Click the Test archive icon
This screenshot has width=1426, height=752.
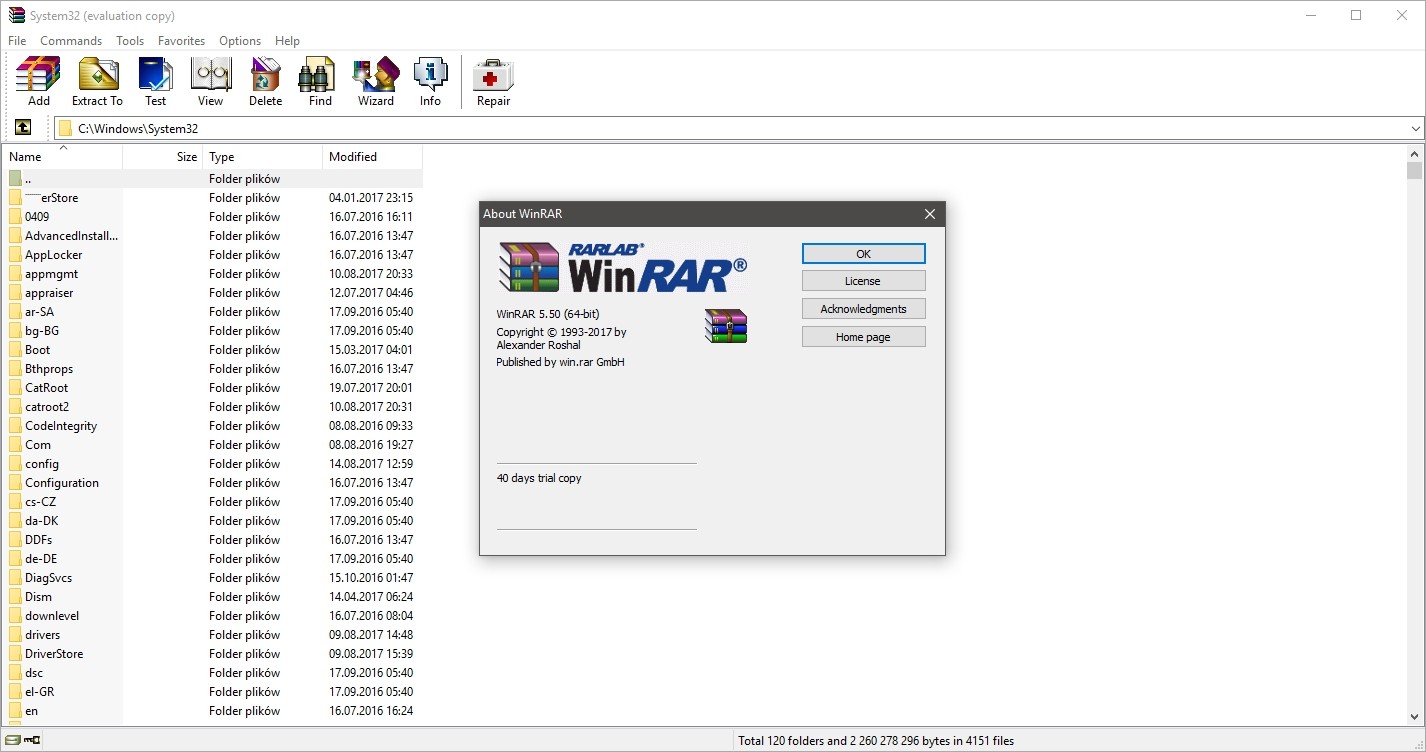[156, 74]
